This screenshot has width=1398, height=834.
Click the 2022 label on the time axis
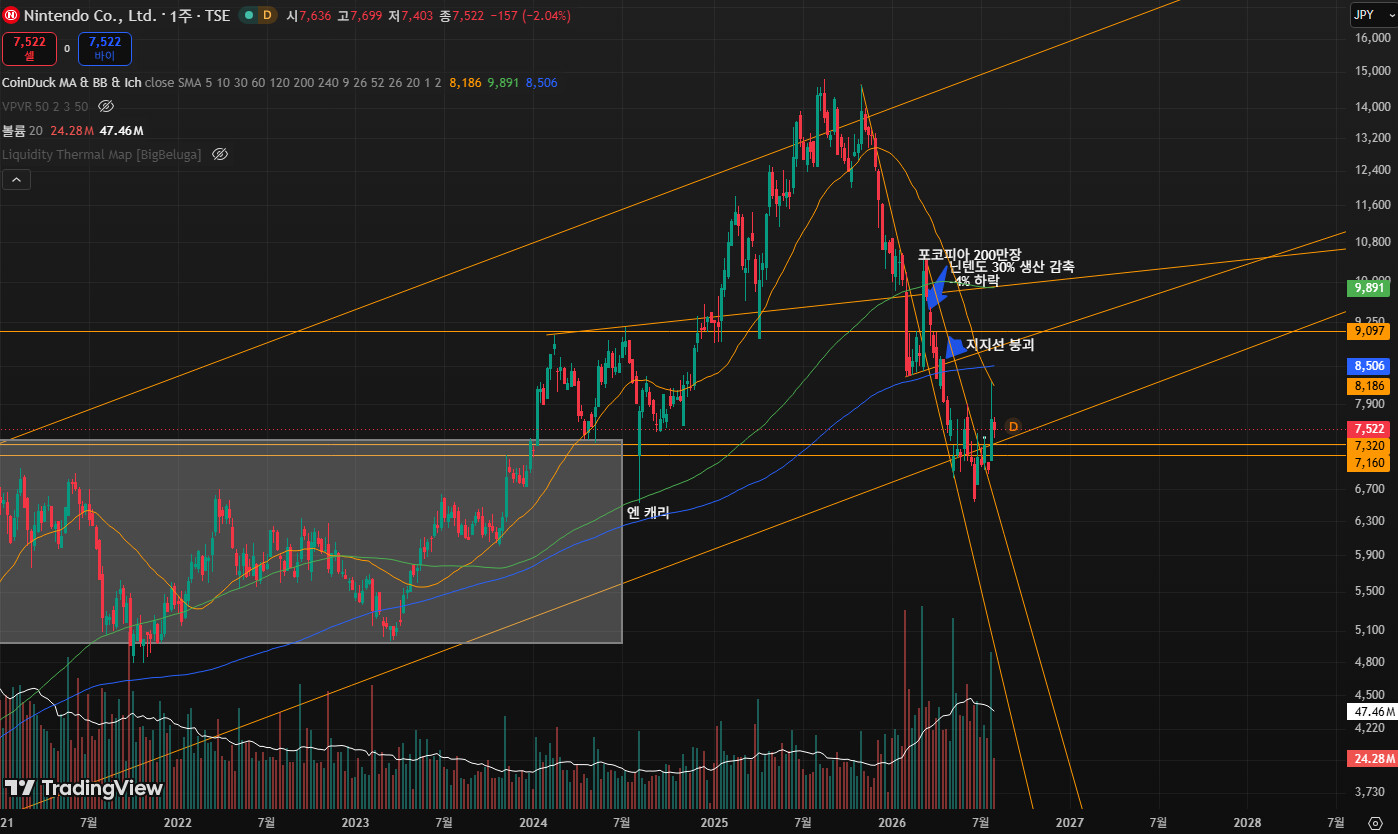(177, 822)
